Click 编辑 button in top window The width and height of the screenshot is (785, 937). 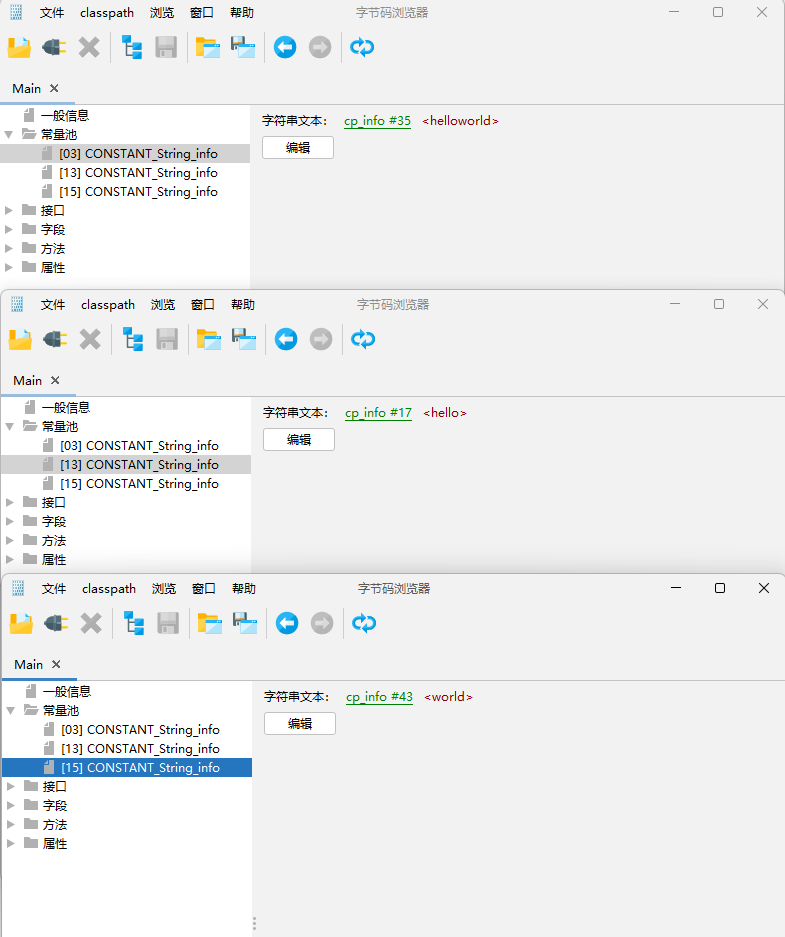pyautogui.click(x=298, y=148)
